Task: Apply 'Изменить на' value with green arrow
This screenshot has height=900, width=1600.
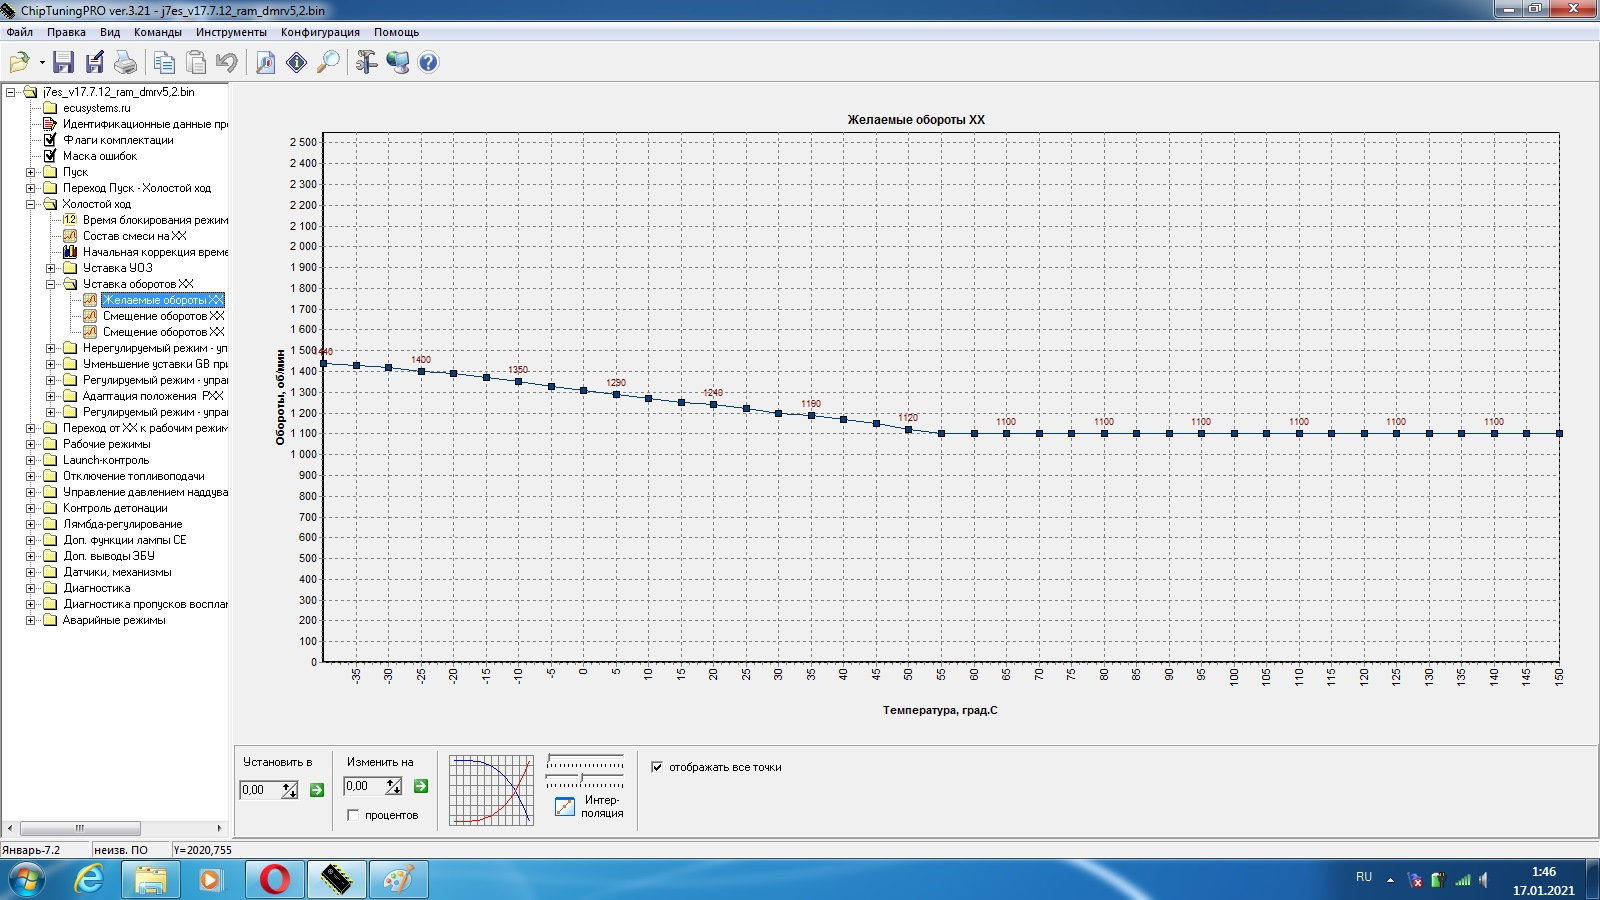Action: [x=421, y=786]
